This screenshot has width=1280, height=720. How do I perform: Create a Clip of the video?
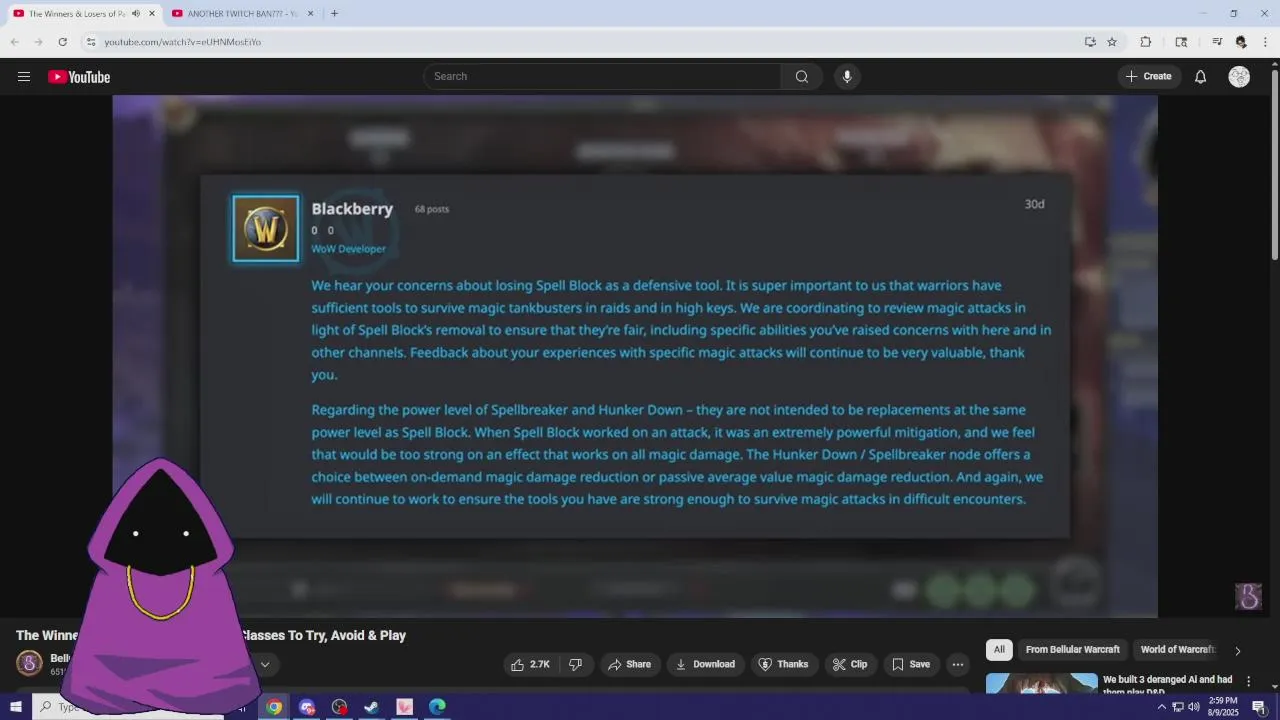pos(850,664)
